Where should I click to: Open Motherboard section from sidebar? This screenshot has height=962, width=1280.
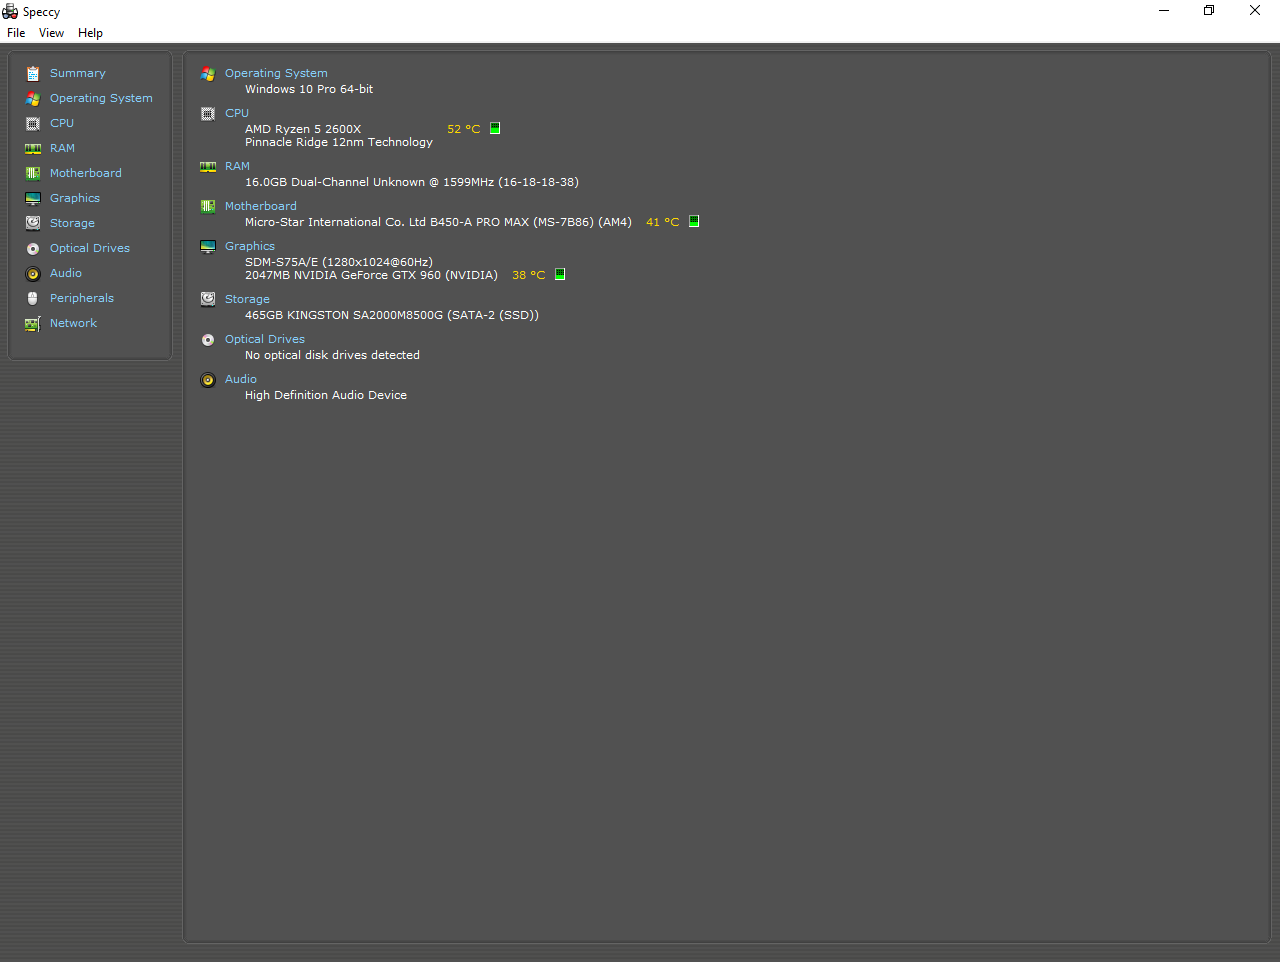[86, 173]
